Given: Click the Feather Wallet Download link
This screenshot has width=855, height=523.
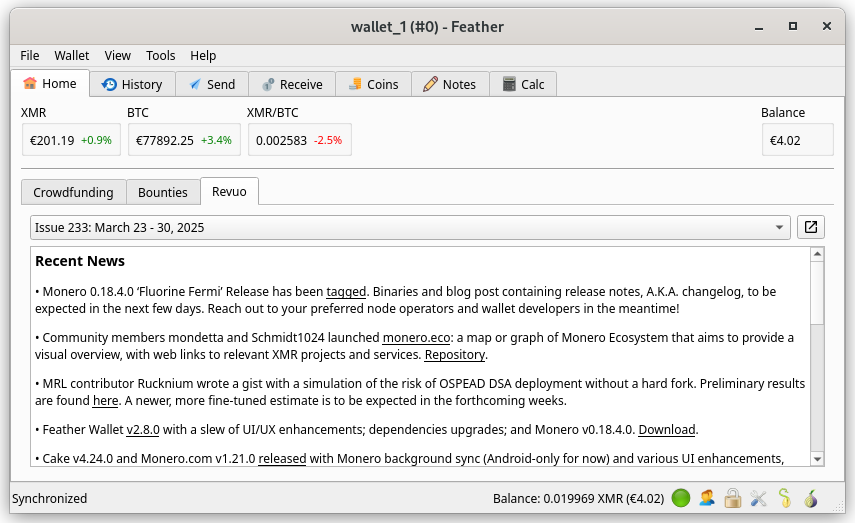Looking at the screenshot, I should point(667,430).
